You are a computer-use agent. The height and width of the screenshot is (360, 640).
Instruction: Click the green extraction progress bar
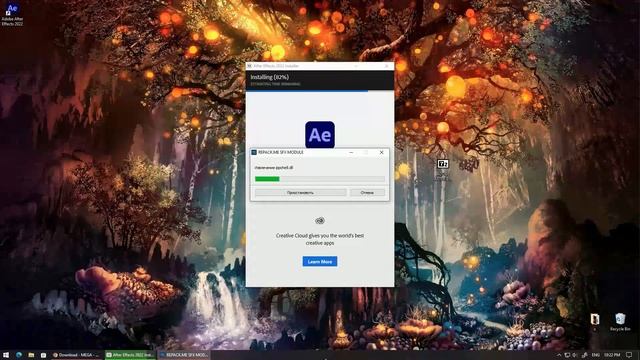tap(320, 179)
